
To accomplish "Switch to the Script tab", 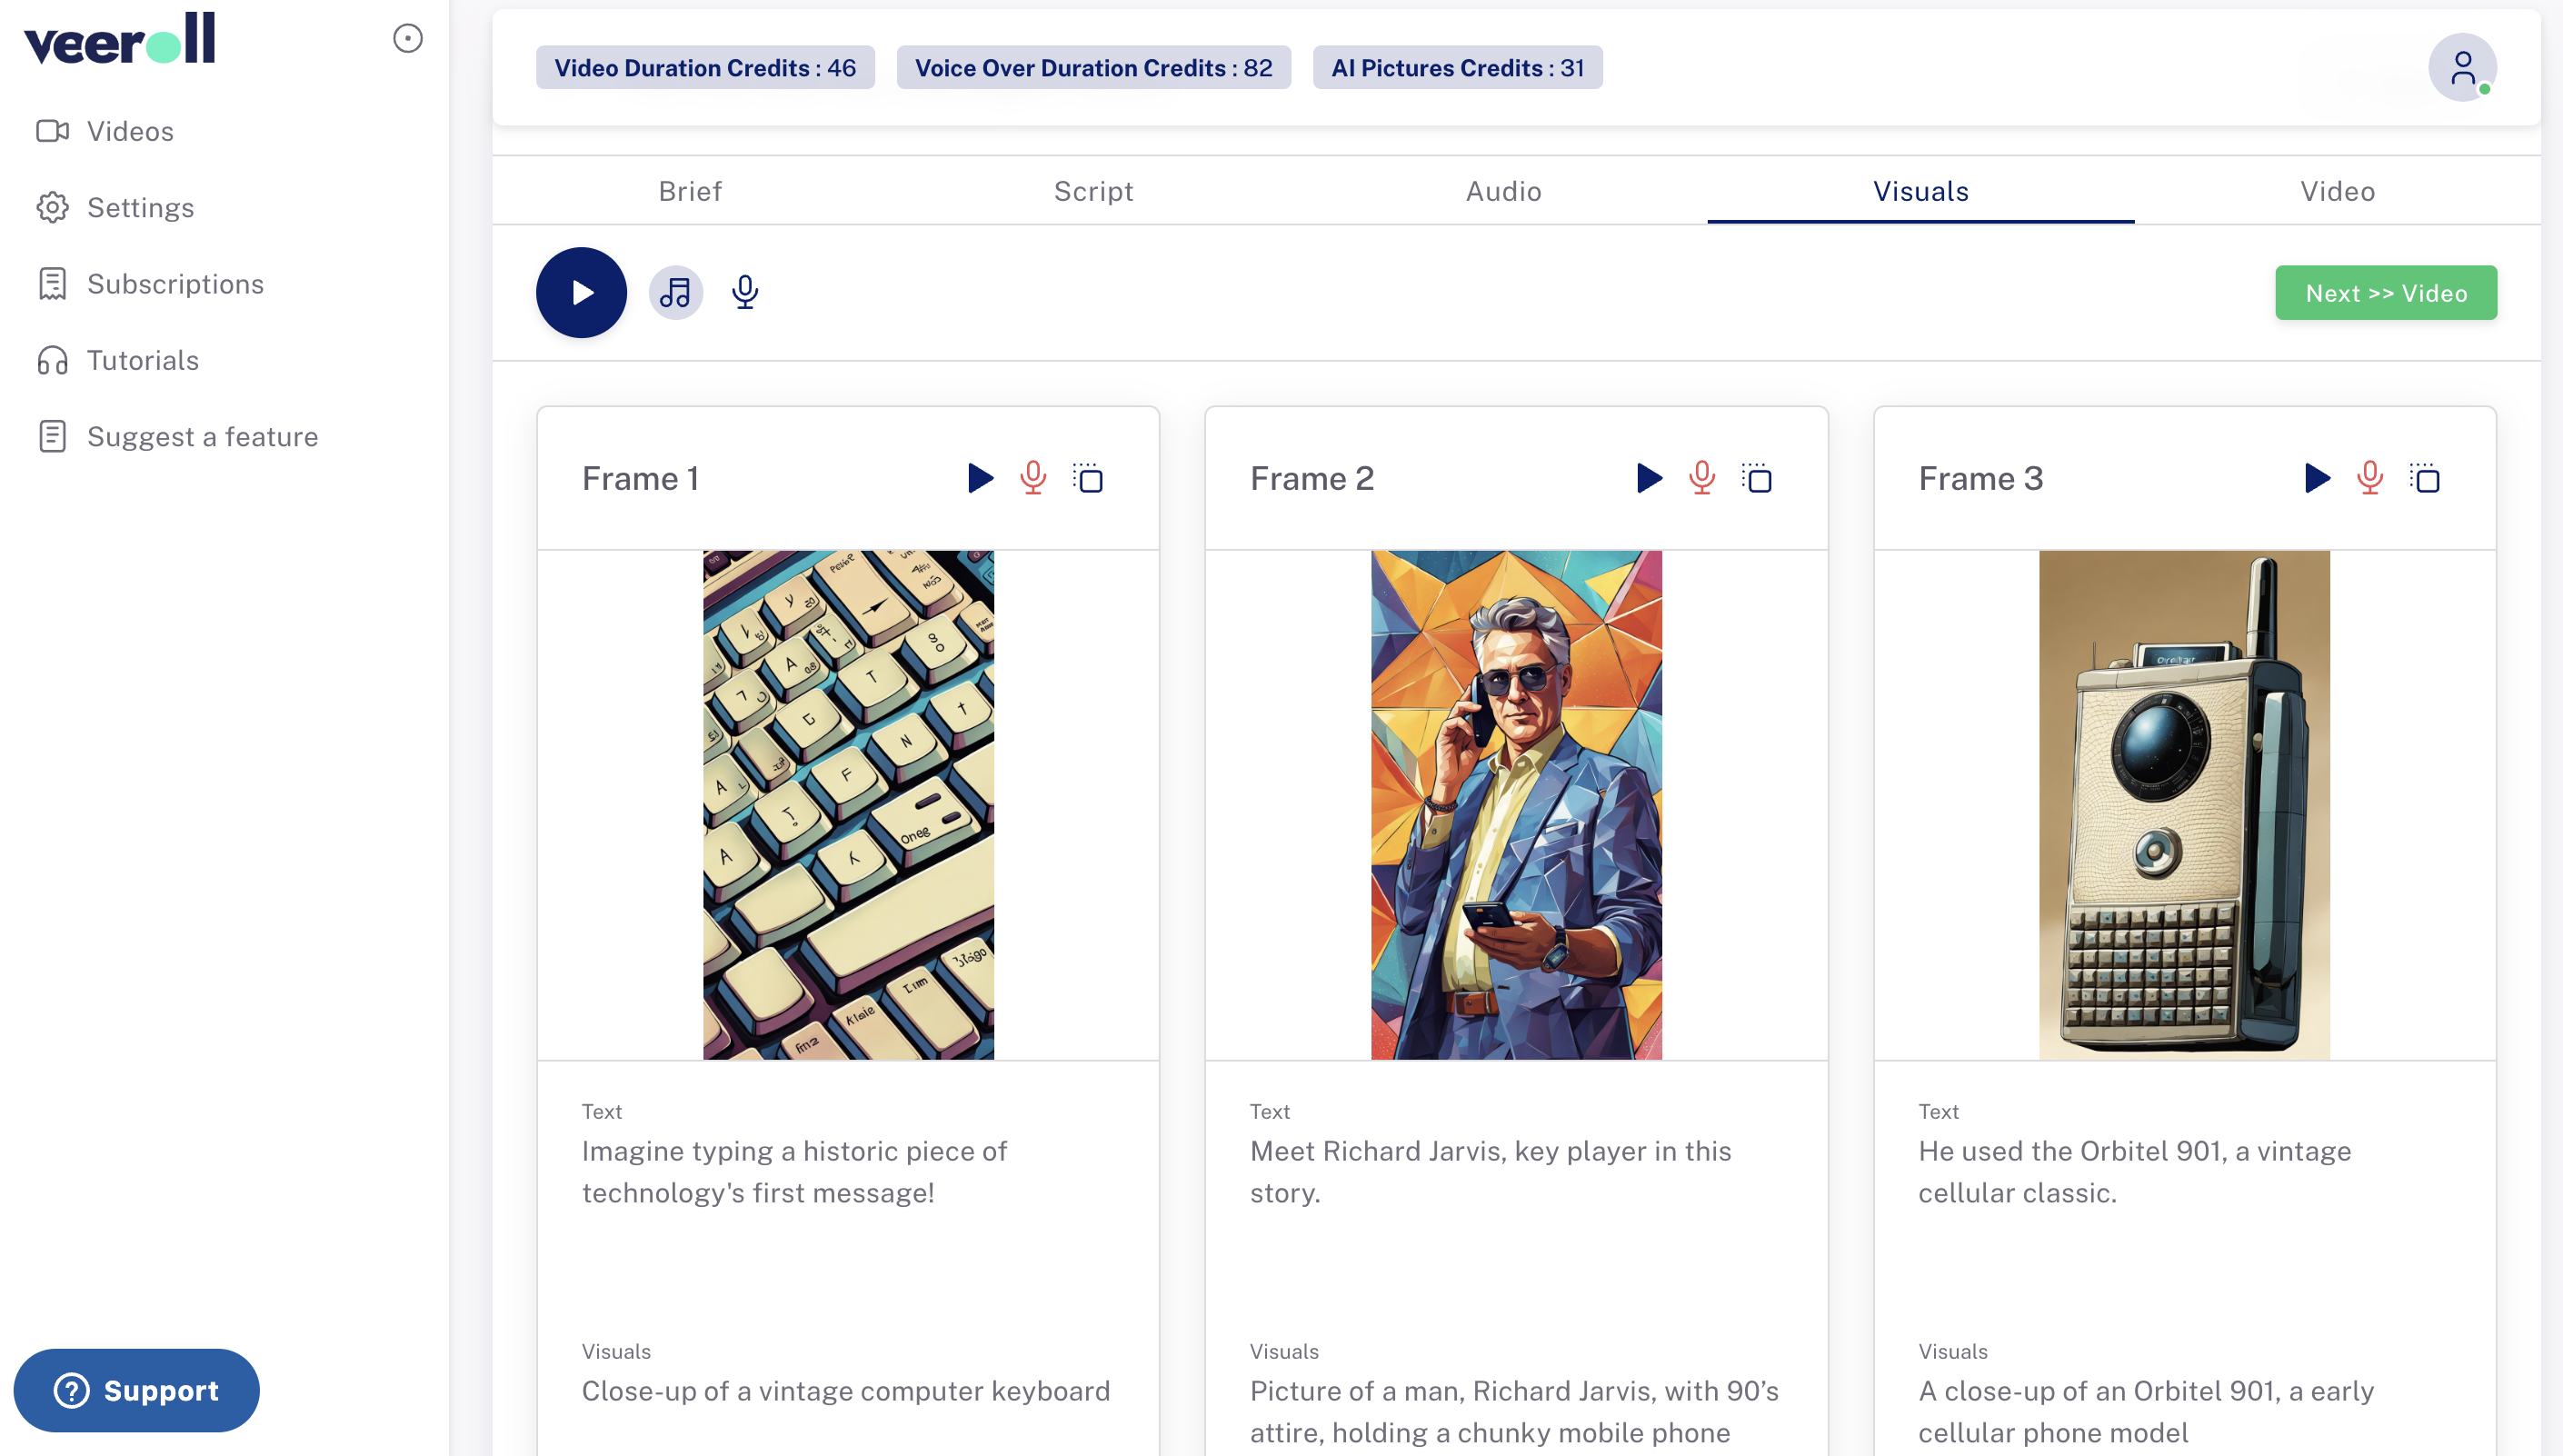I will pyautogui.click(x=1093, y=191).
